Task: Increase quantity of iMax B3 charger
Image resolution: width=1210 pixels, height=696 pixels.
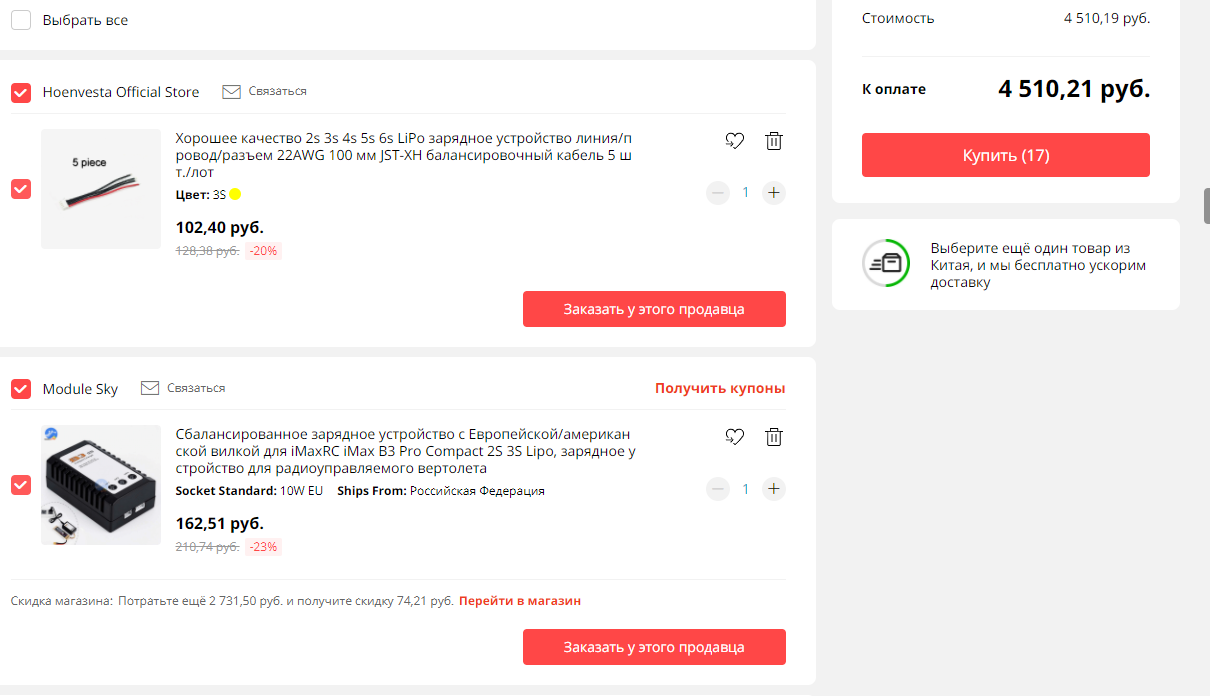Action: (x=773, y=489)
